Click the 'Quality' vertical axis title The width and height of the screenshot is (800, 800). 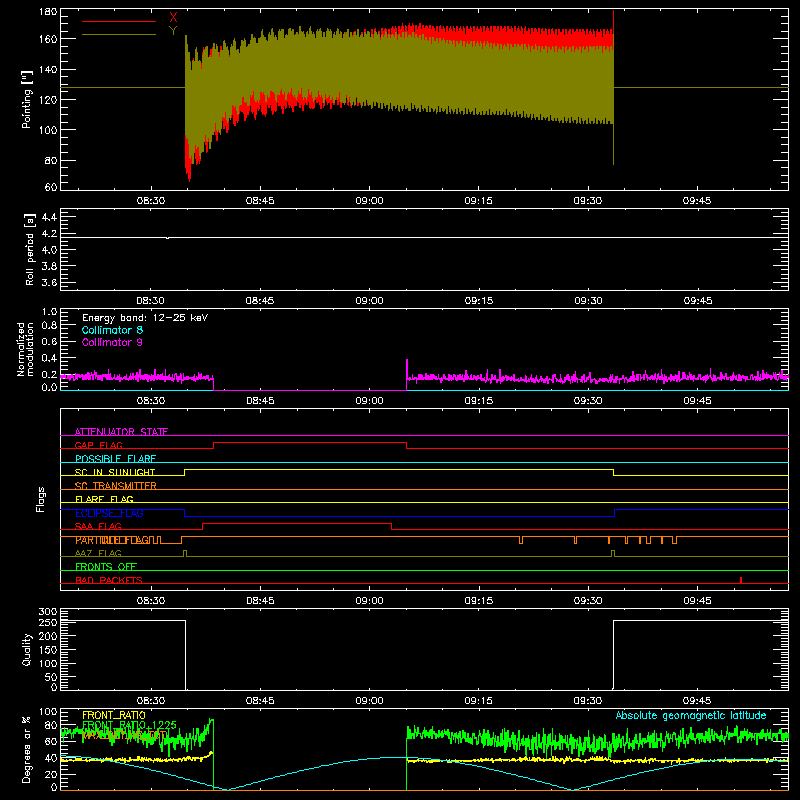[27, 649]
